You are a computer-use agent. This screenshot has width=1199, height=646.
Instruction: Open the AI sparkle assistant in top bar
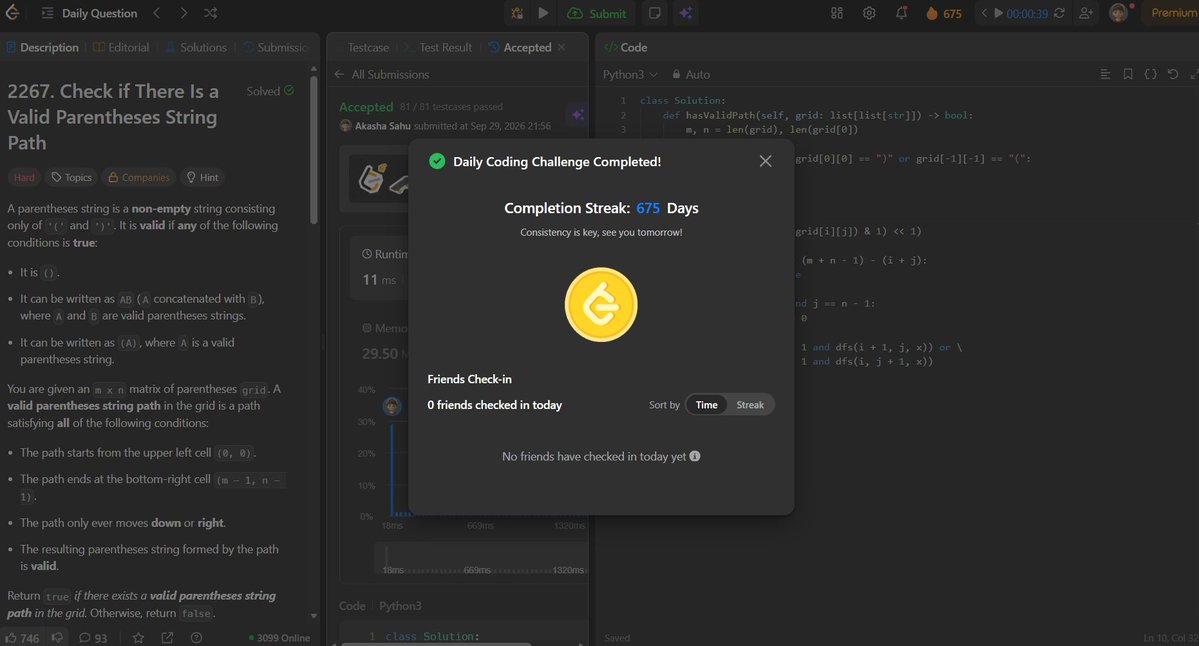[x=686, y=13]
